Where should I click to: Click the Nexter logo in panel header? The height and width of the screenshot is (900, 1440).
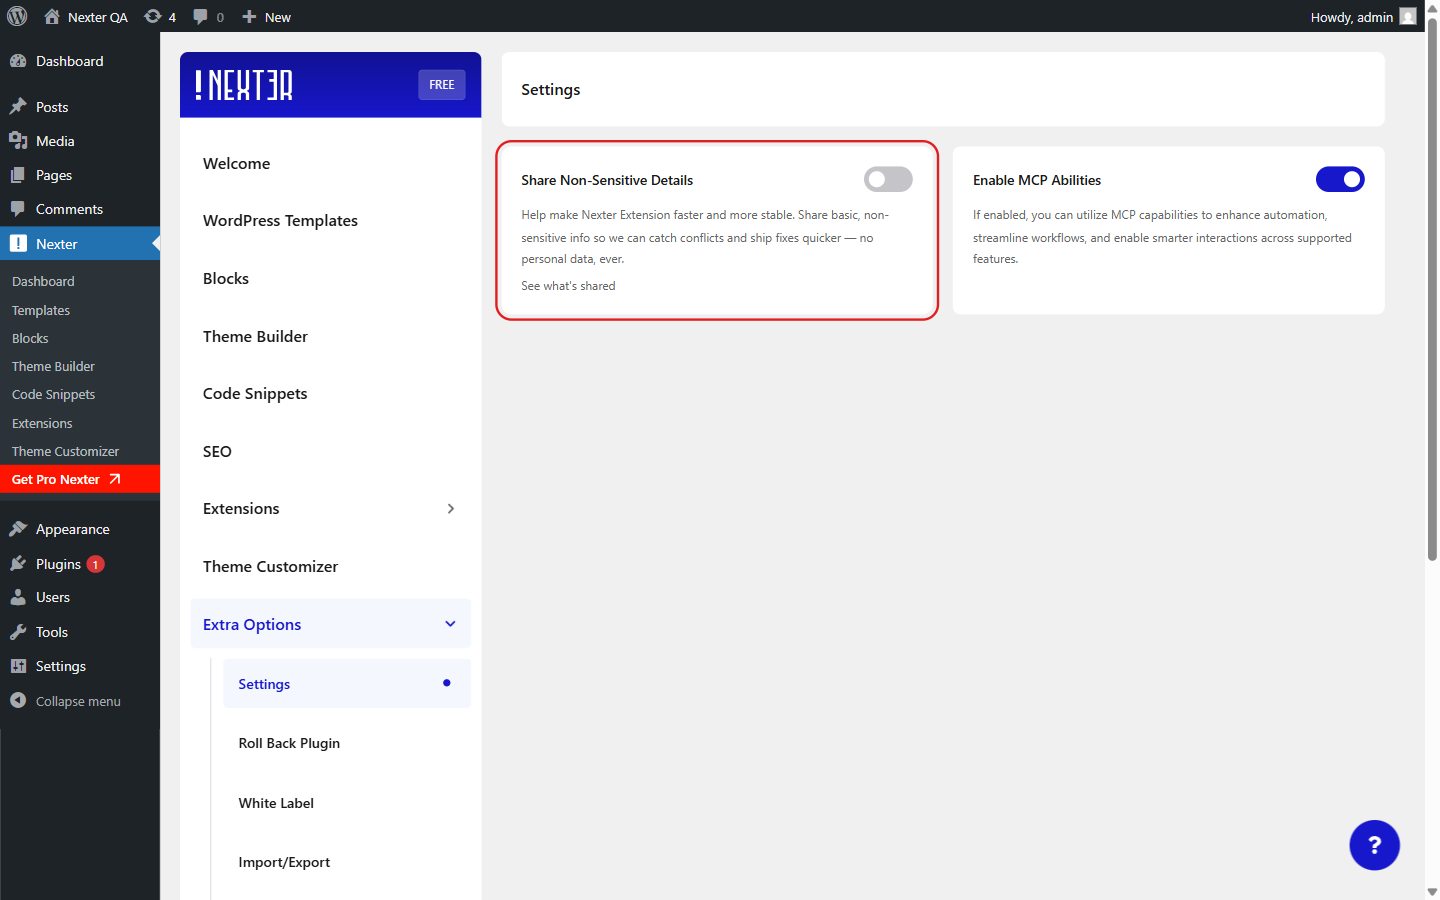click(x=244, y=85)
